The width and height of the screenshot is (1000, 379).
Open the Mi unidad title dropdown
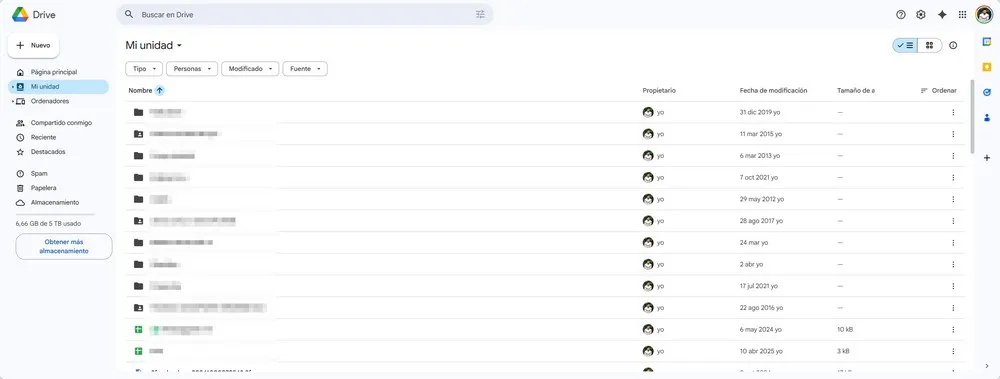pyautogui.click(x=154, y=45)
